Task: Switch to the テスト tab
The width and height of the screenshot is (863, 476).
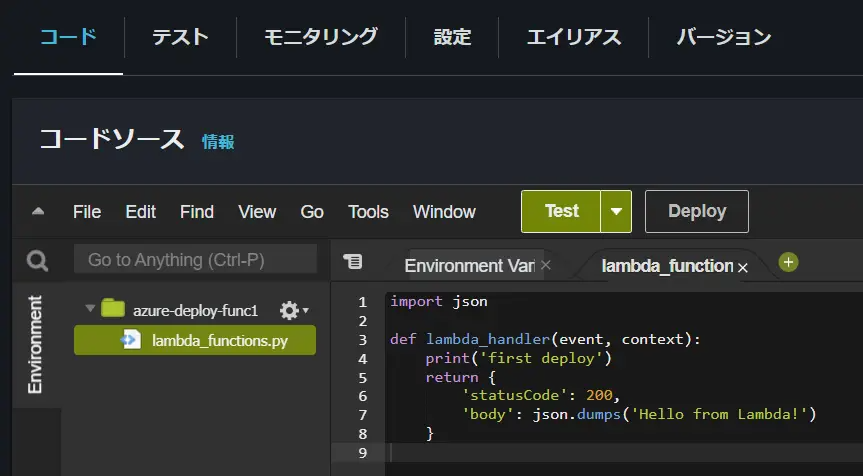Action: coord(180,37)
